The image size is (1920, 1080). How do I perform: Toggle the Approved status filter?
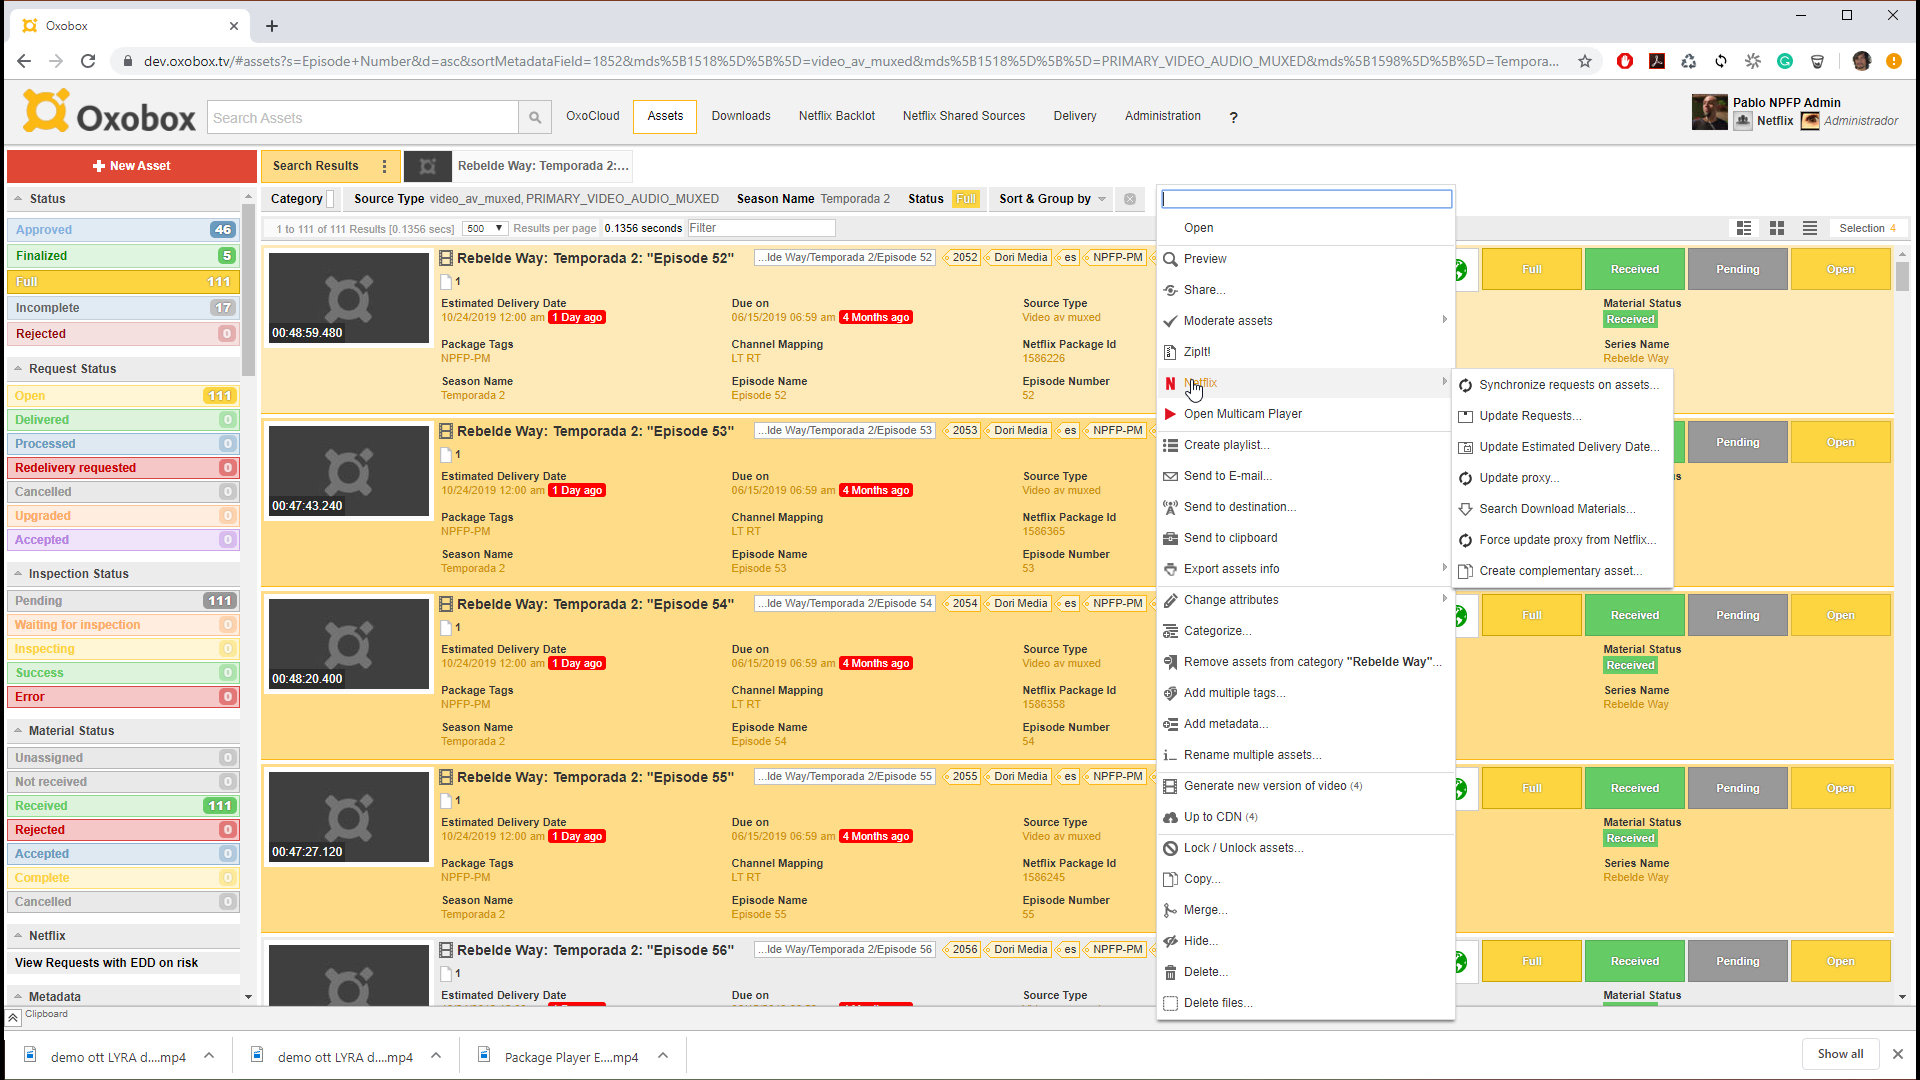pos(124,230)
